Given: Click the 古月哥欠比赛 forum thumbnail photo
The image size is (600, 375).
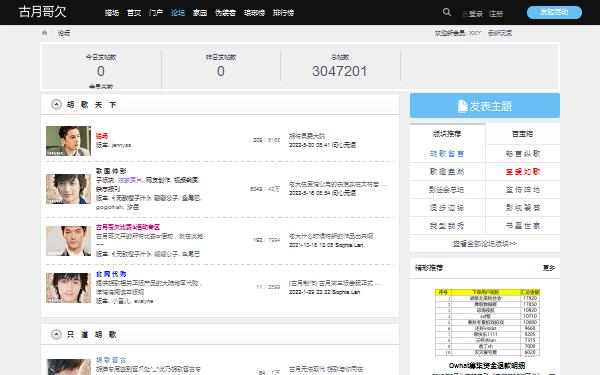Looking at the screenshot, I should [68, 241].
